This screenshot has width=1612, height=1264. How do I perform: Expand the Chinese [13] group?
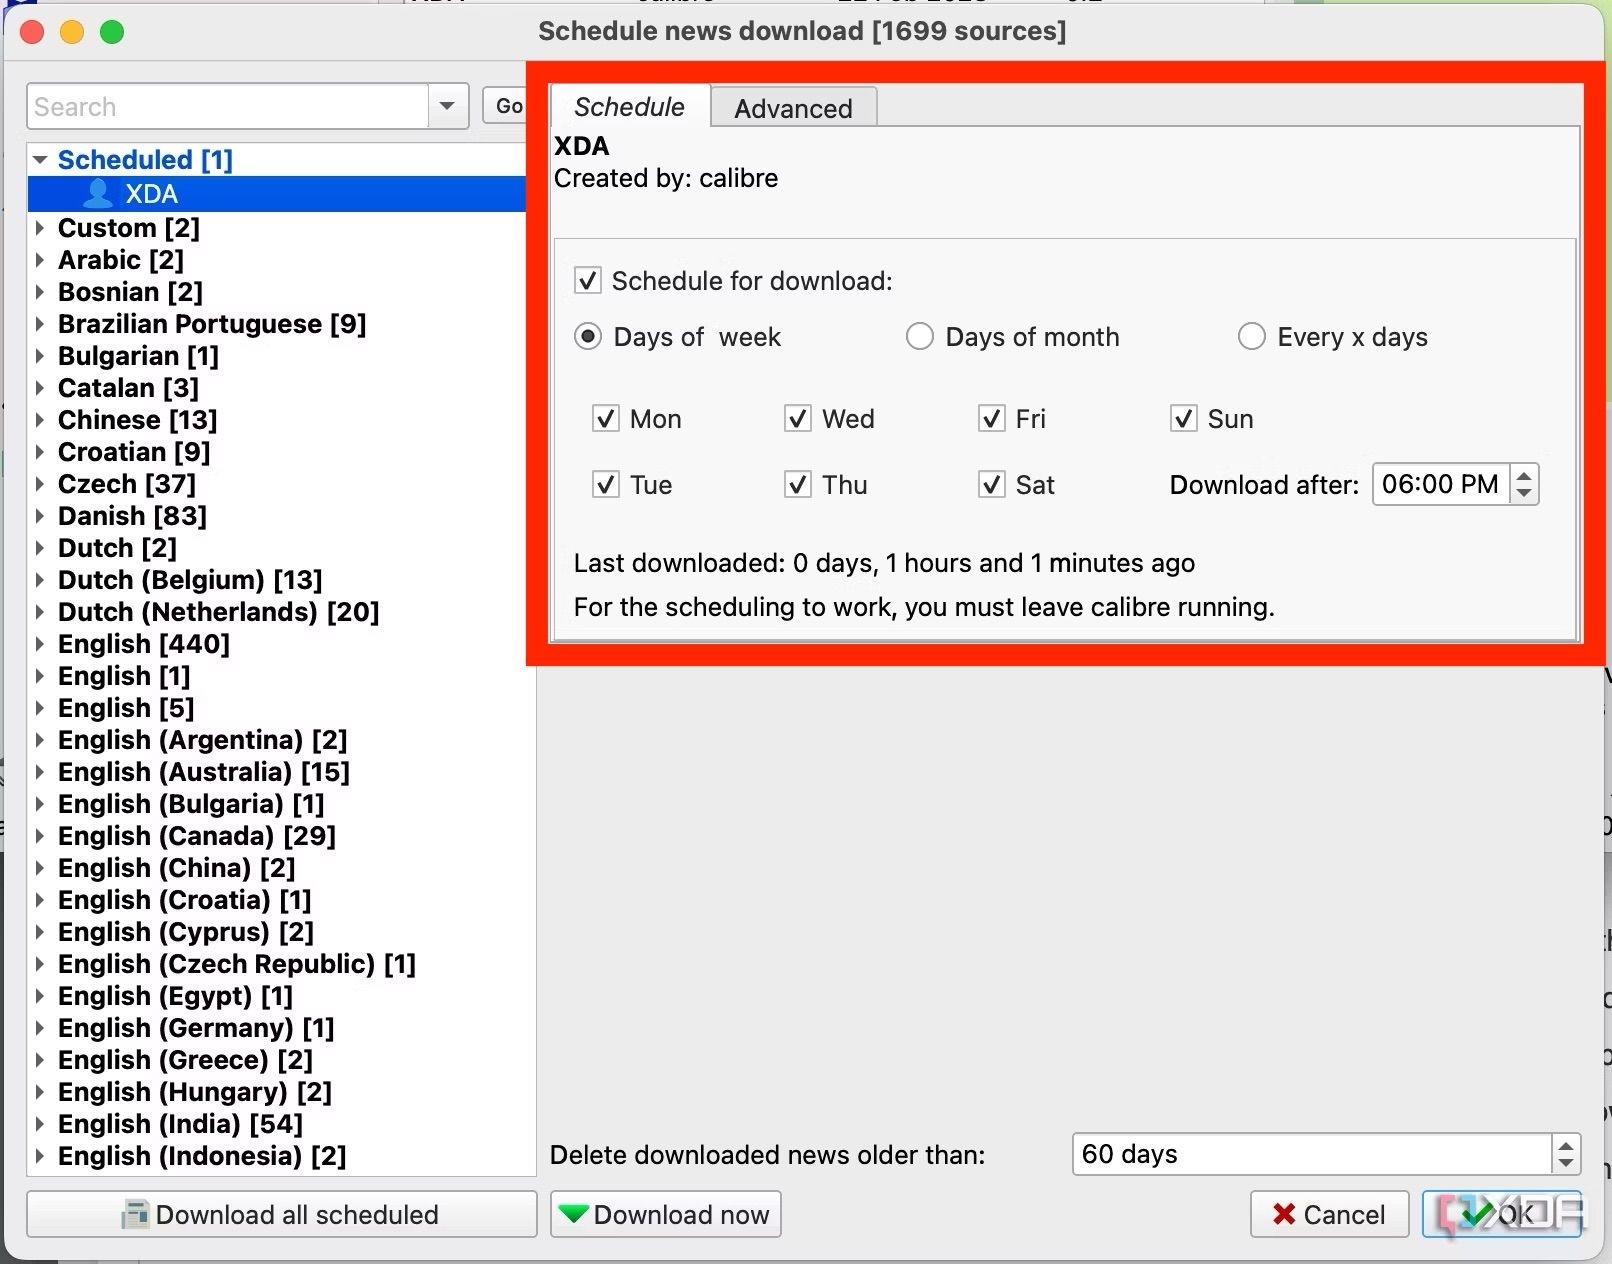tap(40, 419)
